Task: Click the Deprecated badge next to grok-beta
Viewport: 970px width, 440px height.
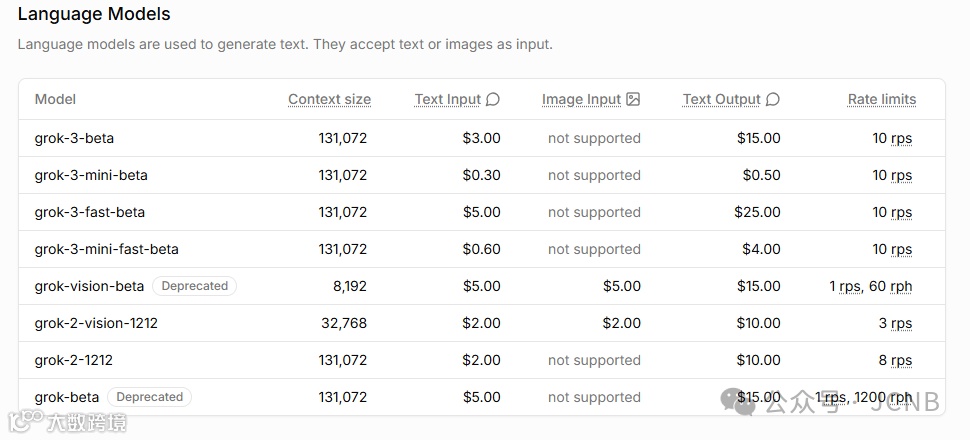Action: 149,397
